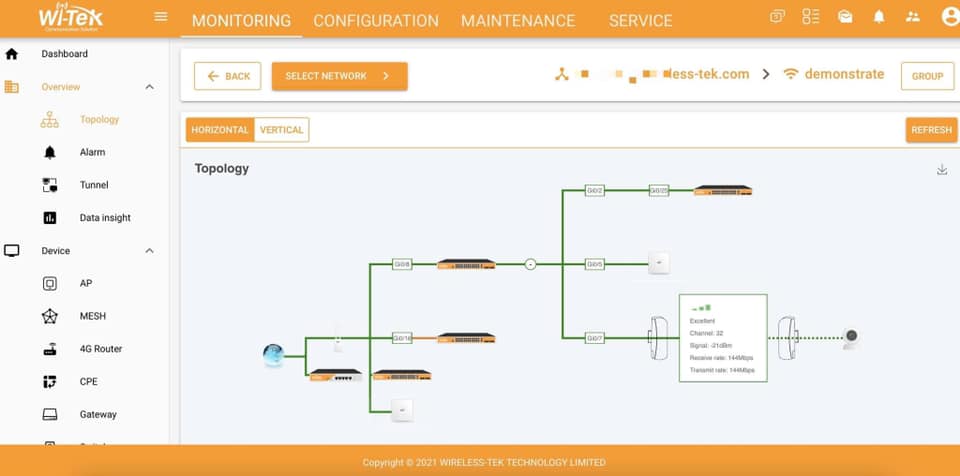Collapse the topology branch circle node
Viewport: 960px width, 476px height.
(x=530, y=264)
